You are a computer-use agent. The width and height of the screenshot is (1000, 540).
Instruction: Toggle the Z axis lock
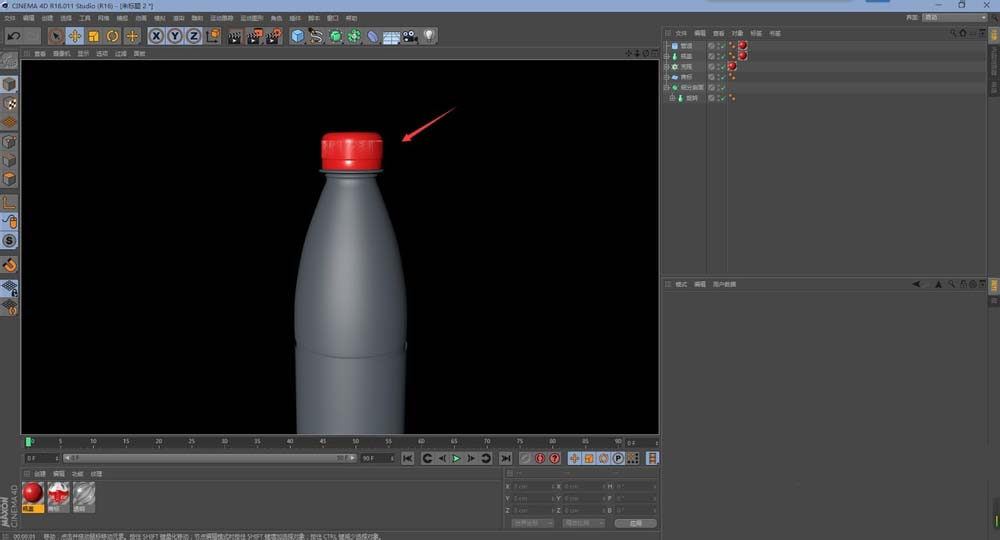pyautogui.click(x=192, y=36)
